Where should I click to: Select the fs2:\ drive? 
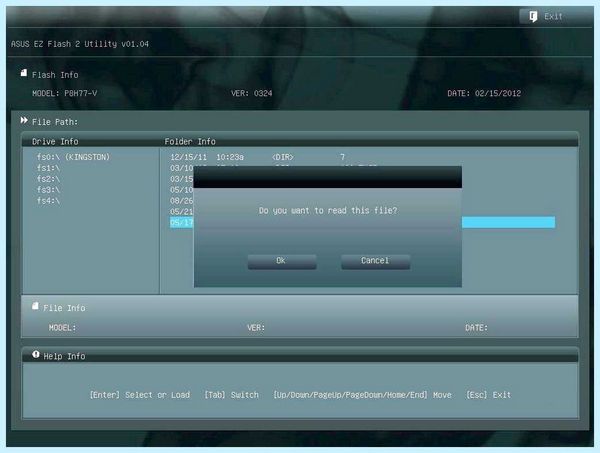pyautogui.click(x=48, y=179)
